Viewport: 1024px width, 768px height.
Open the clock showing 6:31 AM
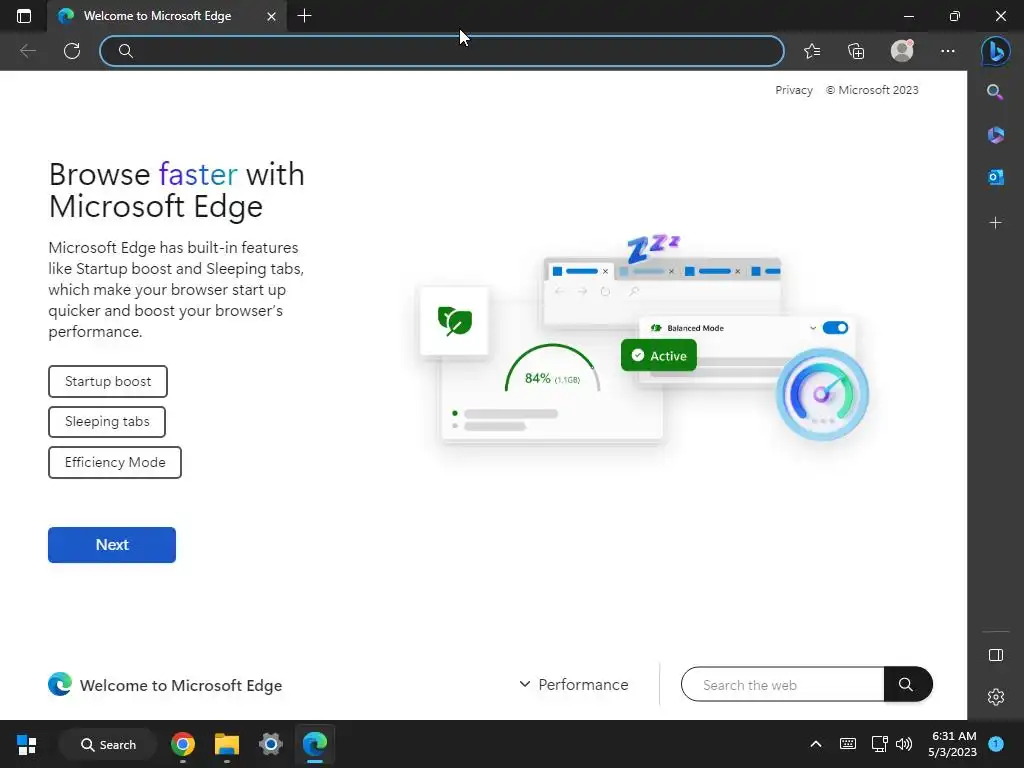[x=953, y=744]
